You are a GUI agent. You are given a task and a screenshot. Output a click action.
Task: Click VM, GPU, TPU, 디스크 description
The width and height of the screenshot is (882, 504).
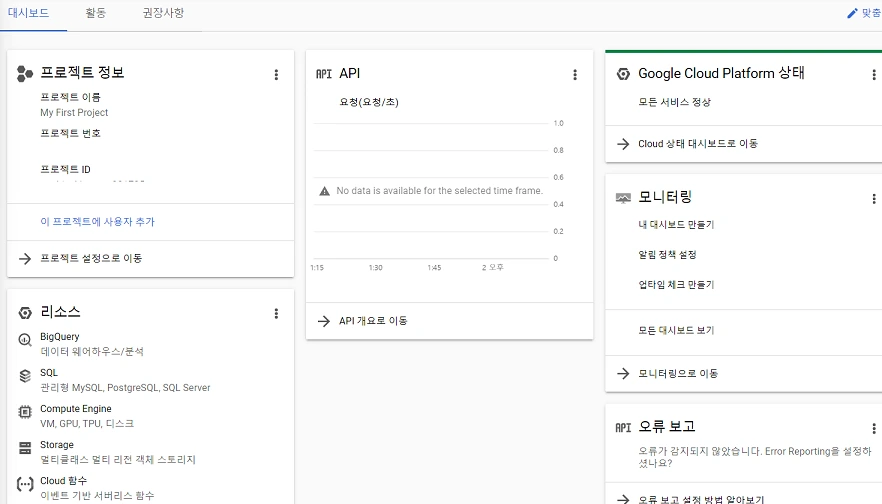coord(87,424)
